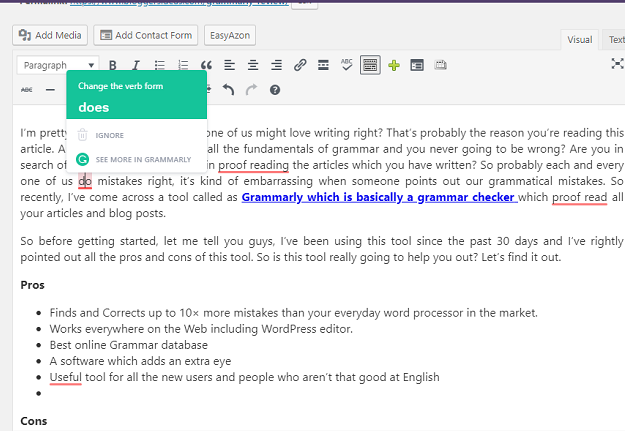This screenshot has height=431, width=625.
Task: Accept Grammarly suggestion "does"
Action: (x=94, y=107)
